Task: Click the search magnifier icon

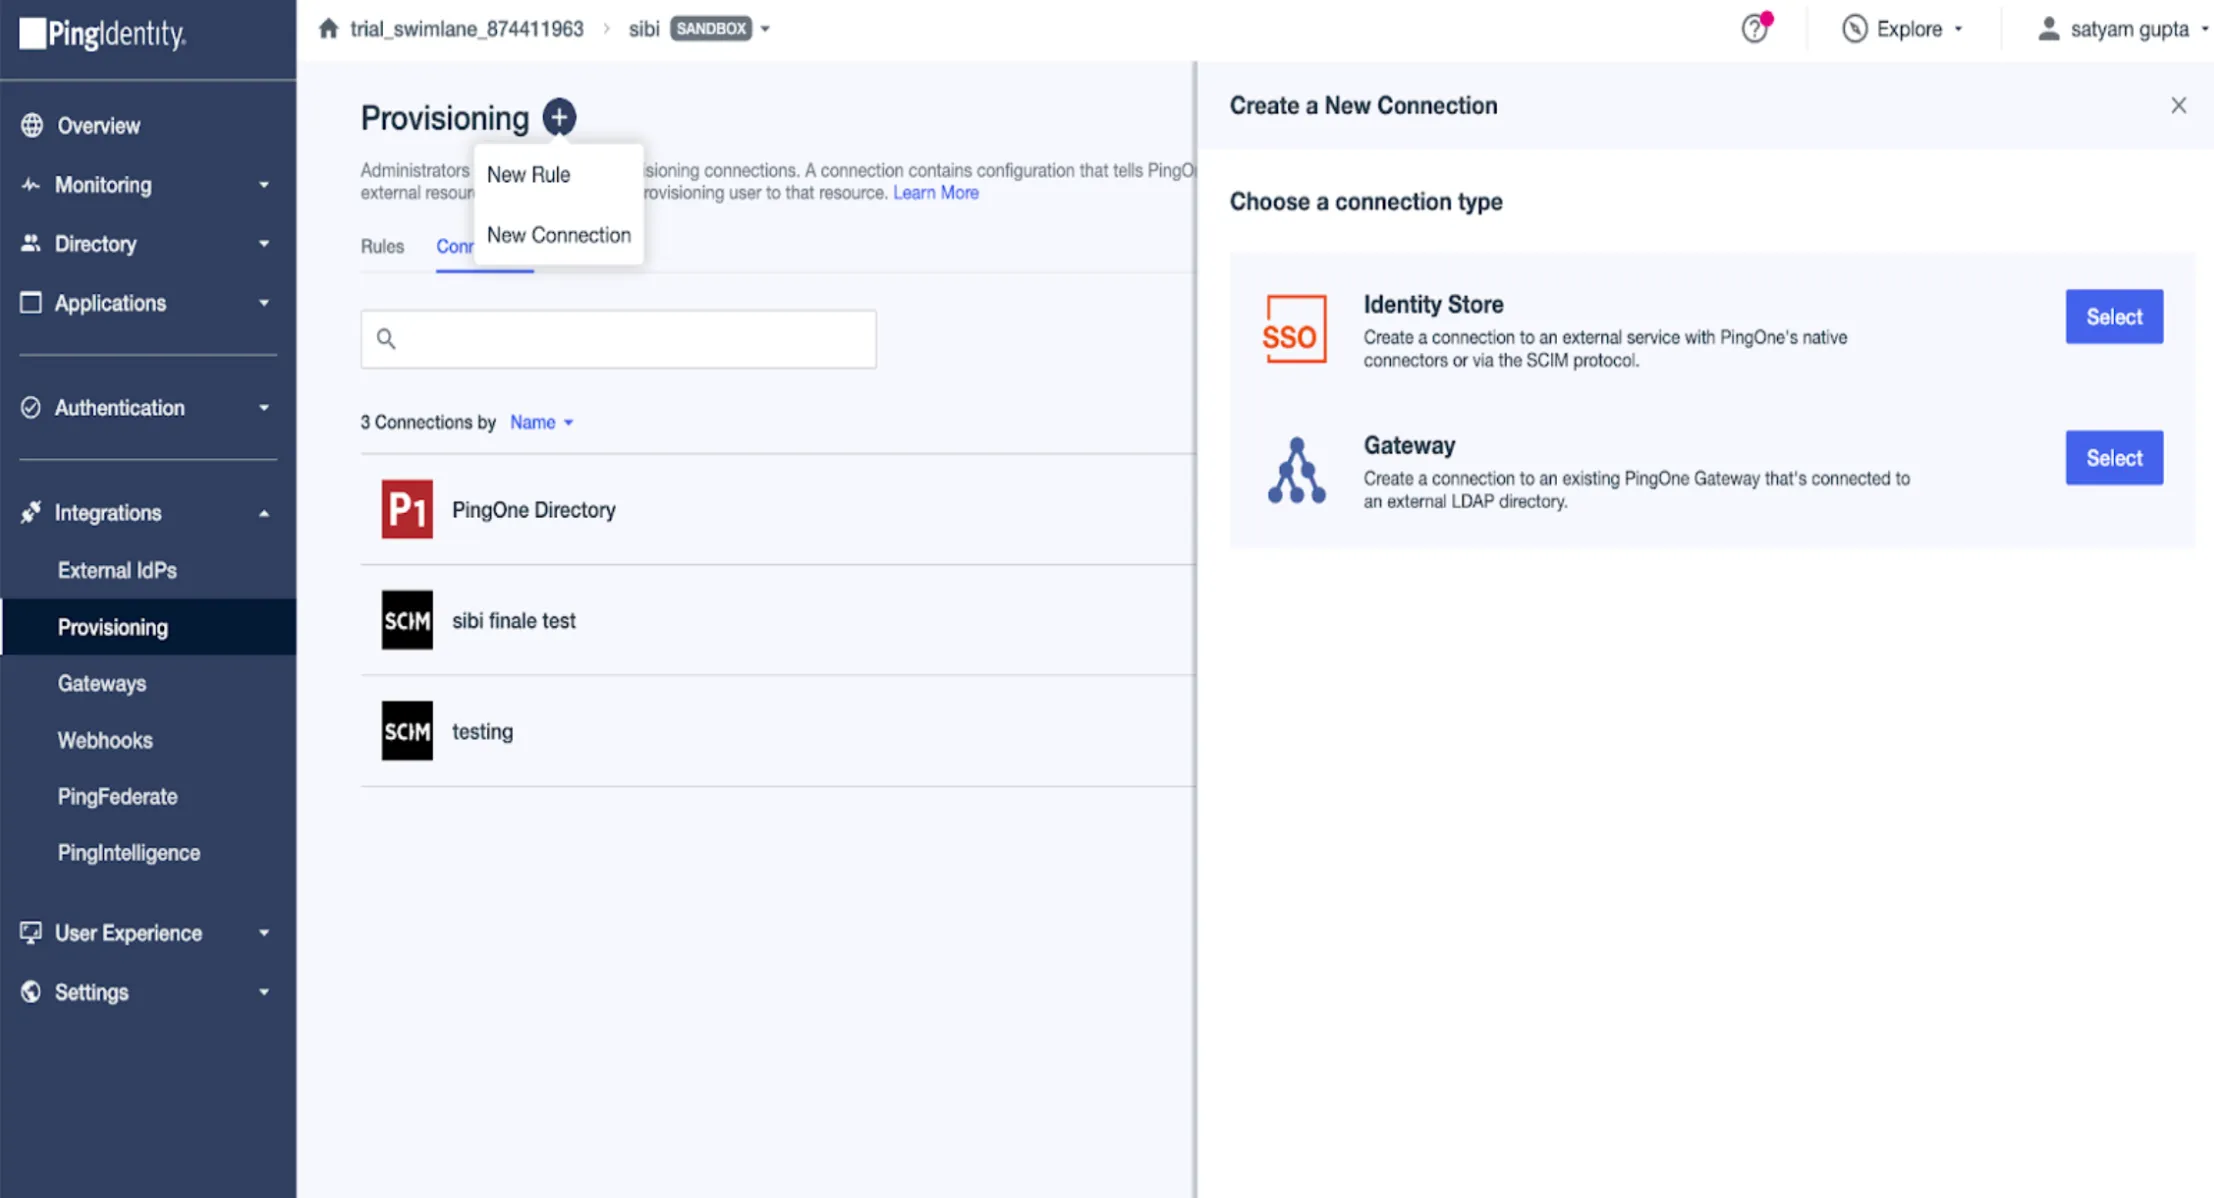Action: click(x=386, y=339)
